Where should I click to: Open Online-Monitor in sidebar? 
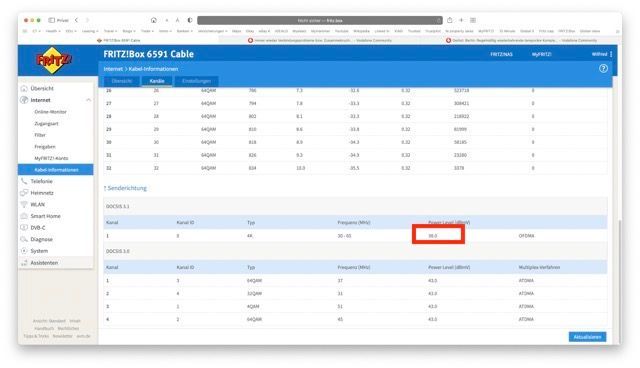click(x=50, y=112)
